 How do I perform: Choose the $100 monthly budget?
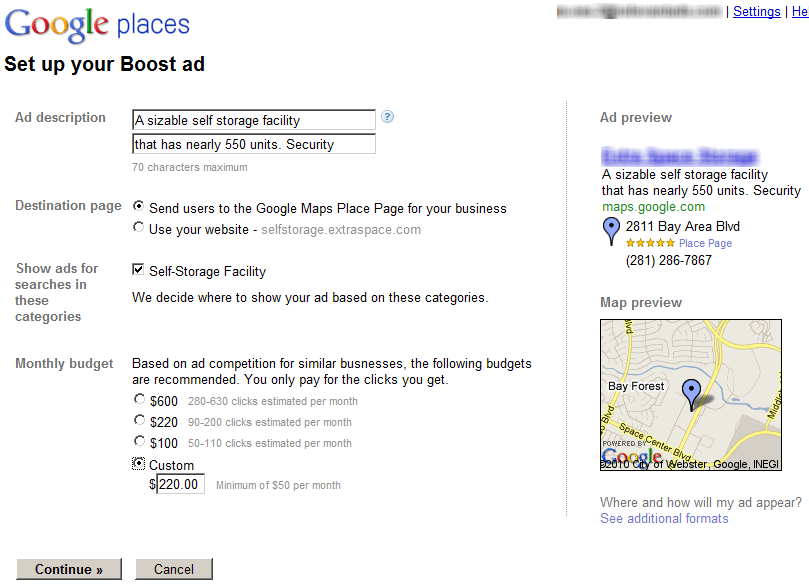[x=139, y=441]
